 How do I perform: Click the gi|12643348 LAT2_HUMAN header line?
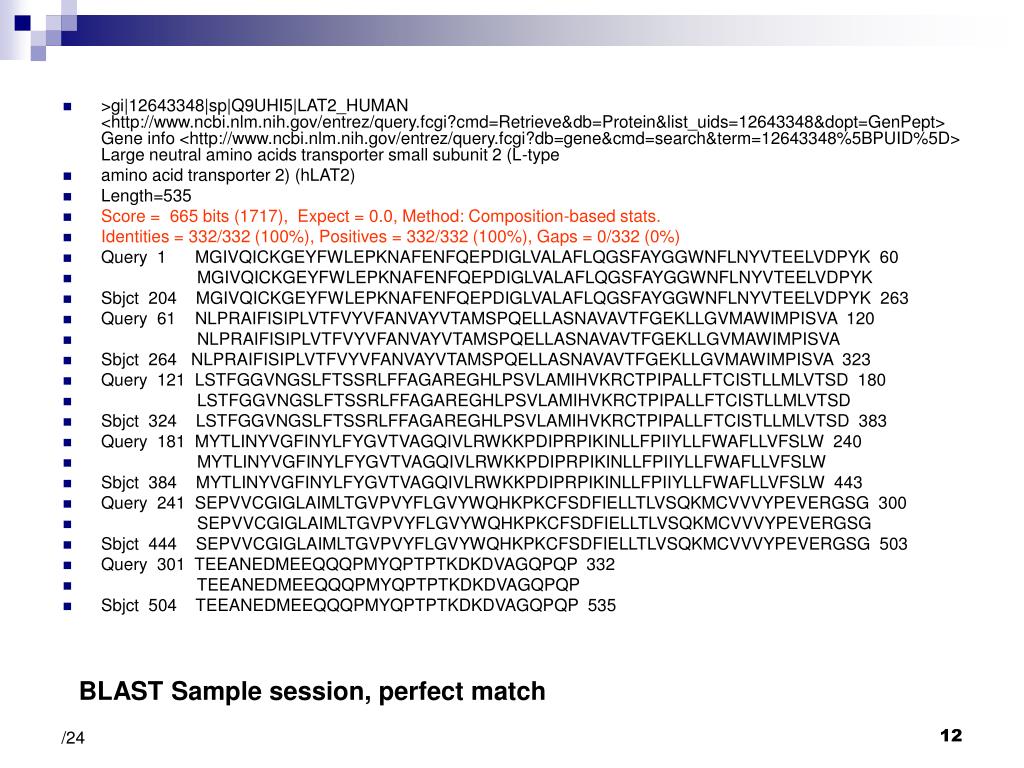(255, 105)
